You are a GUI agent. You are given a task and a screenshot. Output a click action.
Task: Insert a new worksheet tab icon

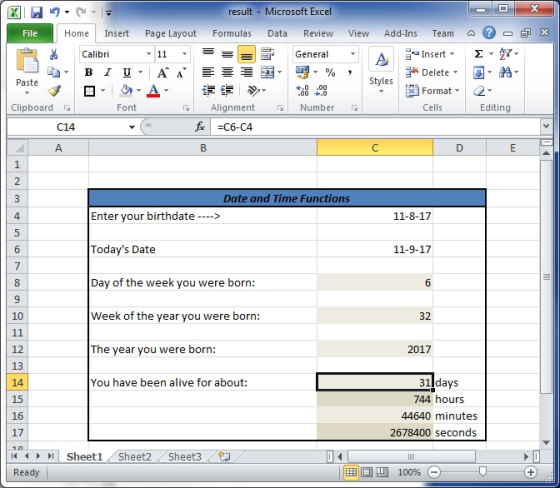(224, 457)
